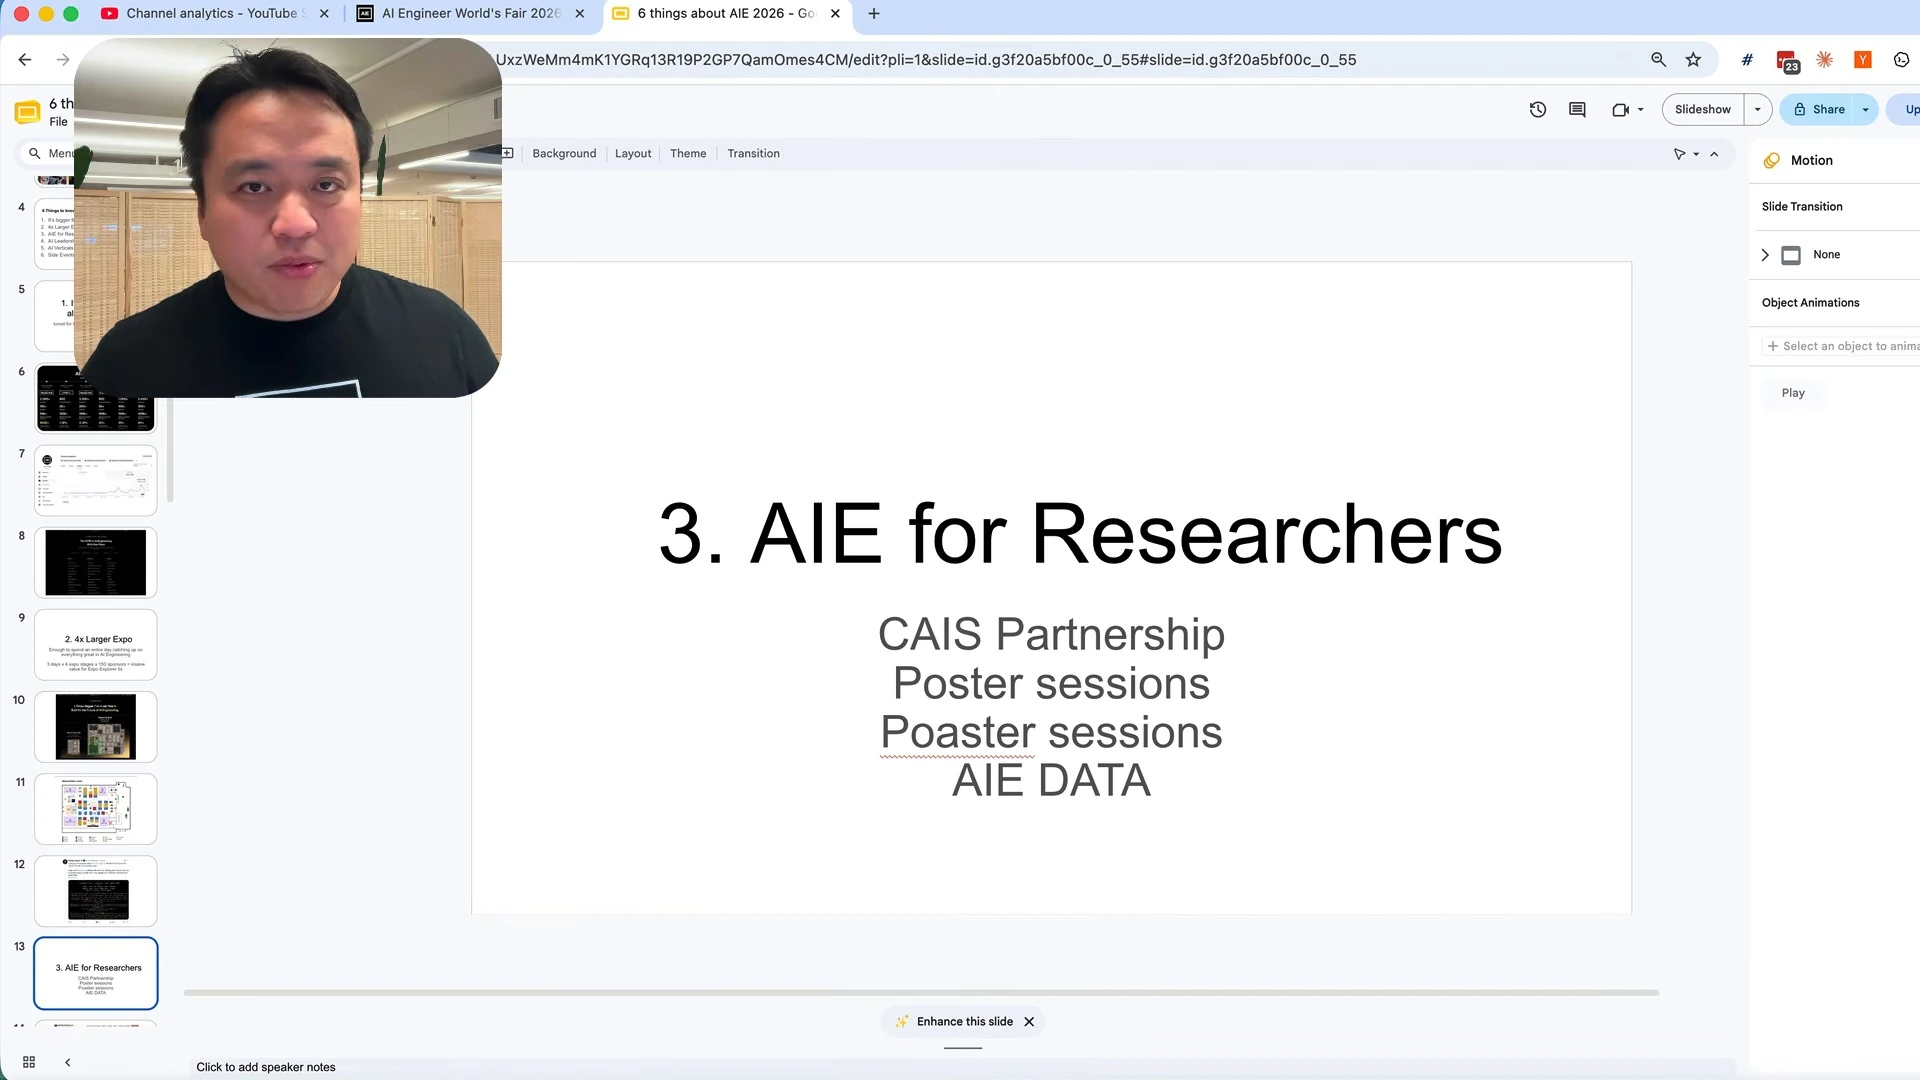Switch to AI Engineer World's Fair tab

coord(471,14)
